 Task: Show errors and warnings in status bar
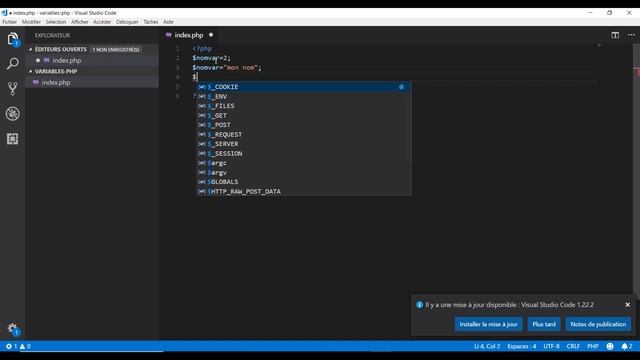[18, 346]
